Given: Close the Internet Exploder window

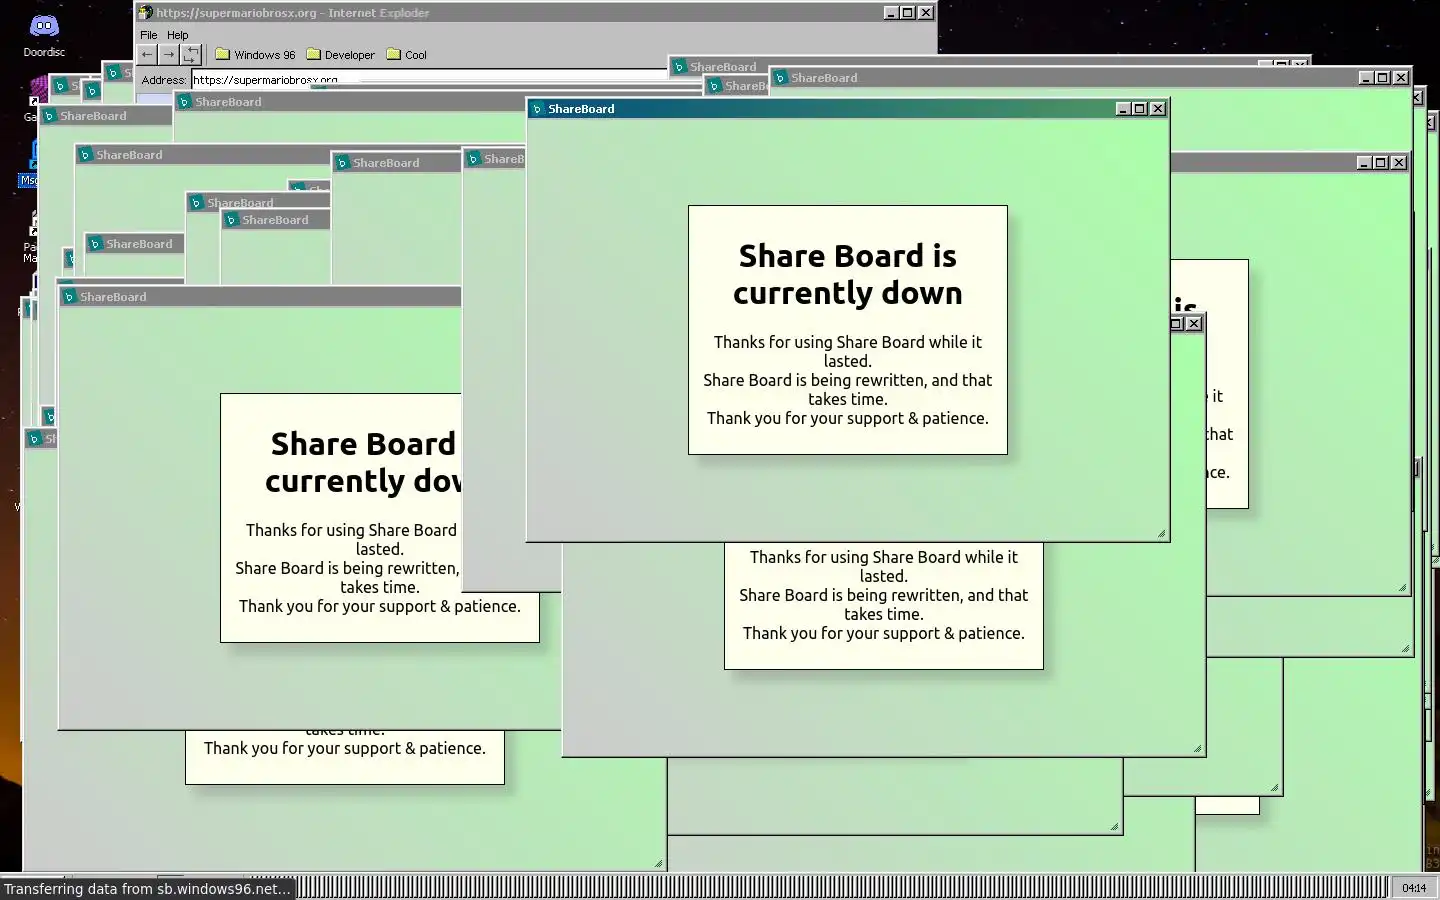Looking at the screenshot, I should [x=926, y=13].
